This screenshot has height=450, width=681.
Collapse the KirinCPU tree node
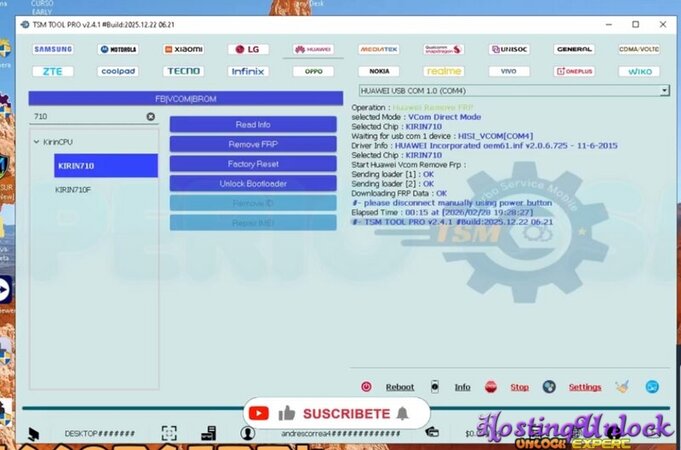coord(37,142)
